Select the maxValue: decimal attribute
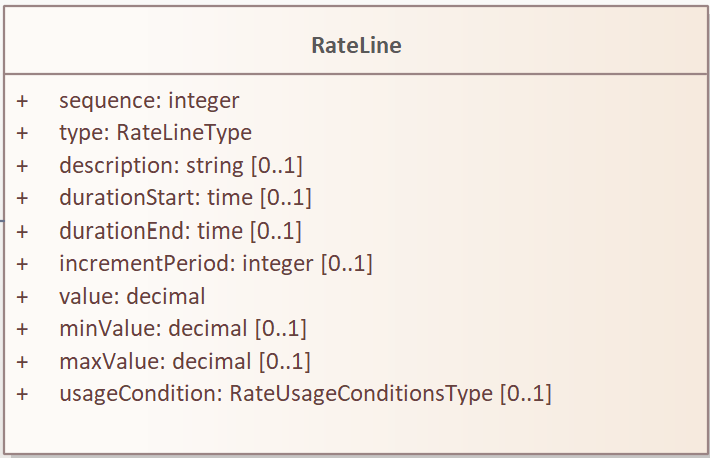Image resolution: width=710 pixels, height=458 pixels. [185, 360]
